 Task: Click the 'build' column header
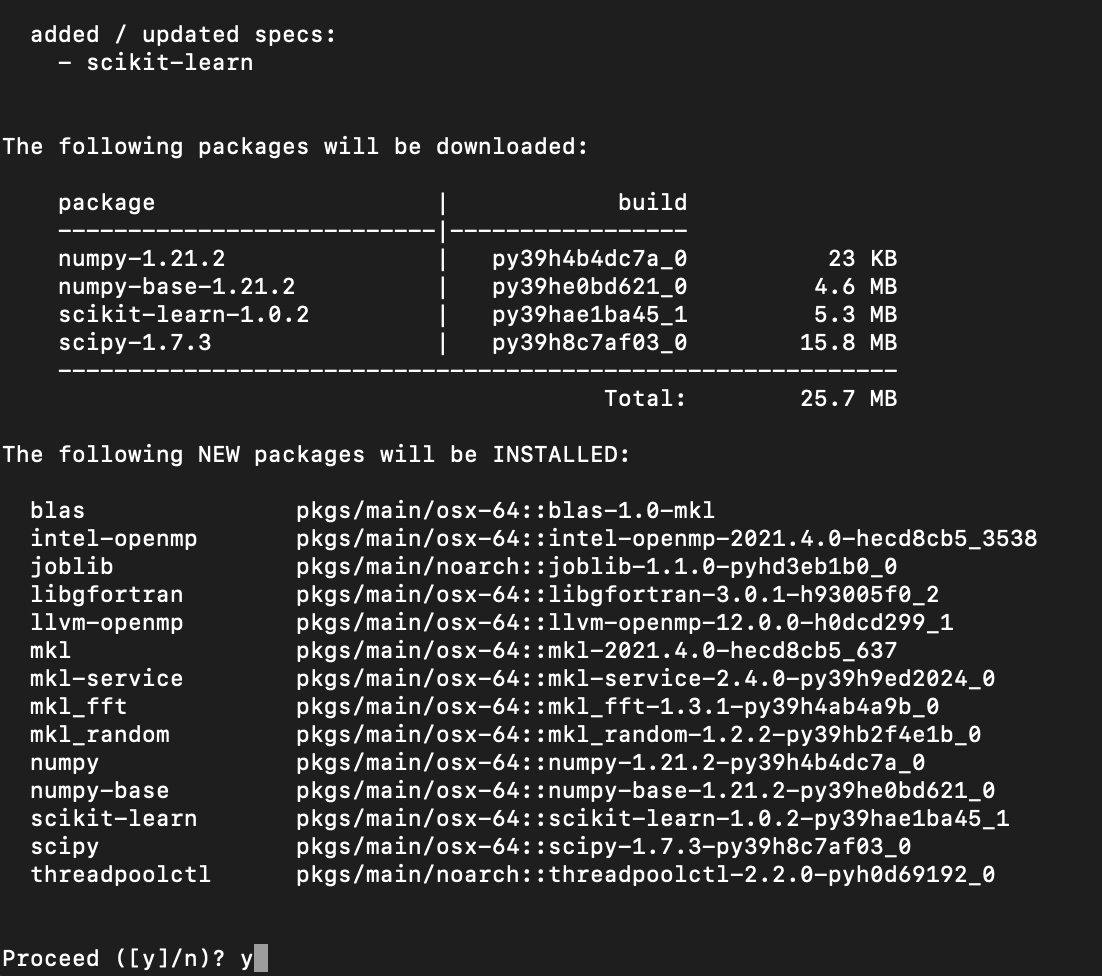coord(652,202)
